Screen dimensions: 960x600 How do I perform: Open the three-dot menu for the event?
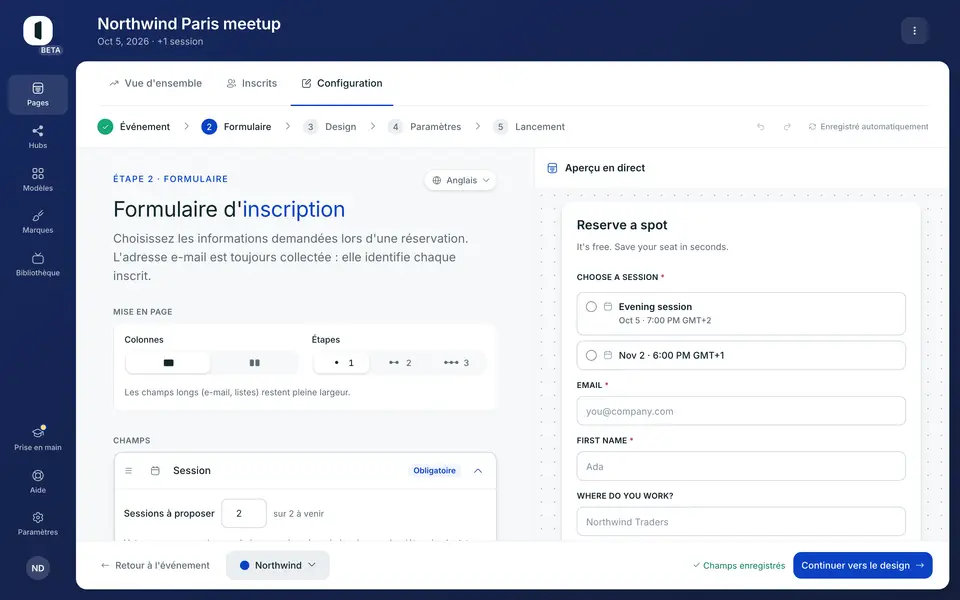pyautogui.click(x=915, y=31)
